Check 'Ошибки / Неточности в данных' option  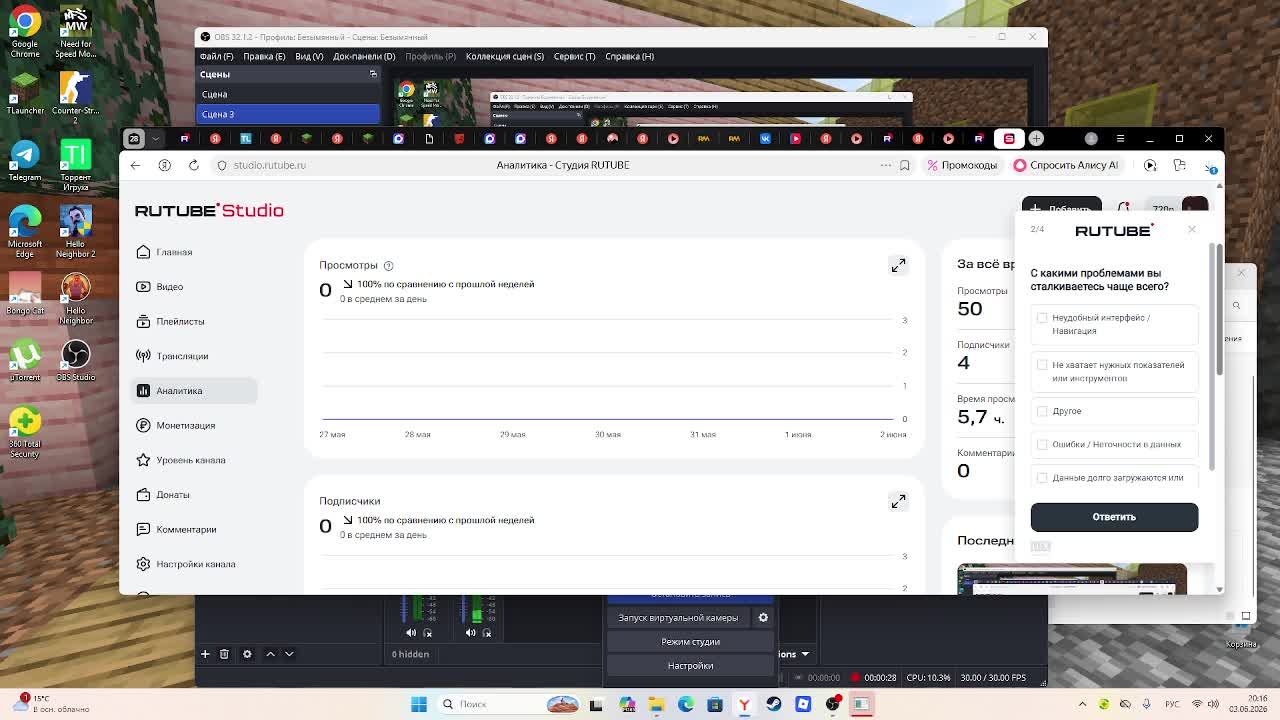click(1042, 444)
